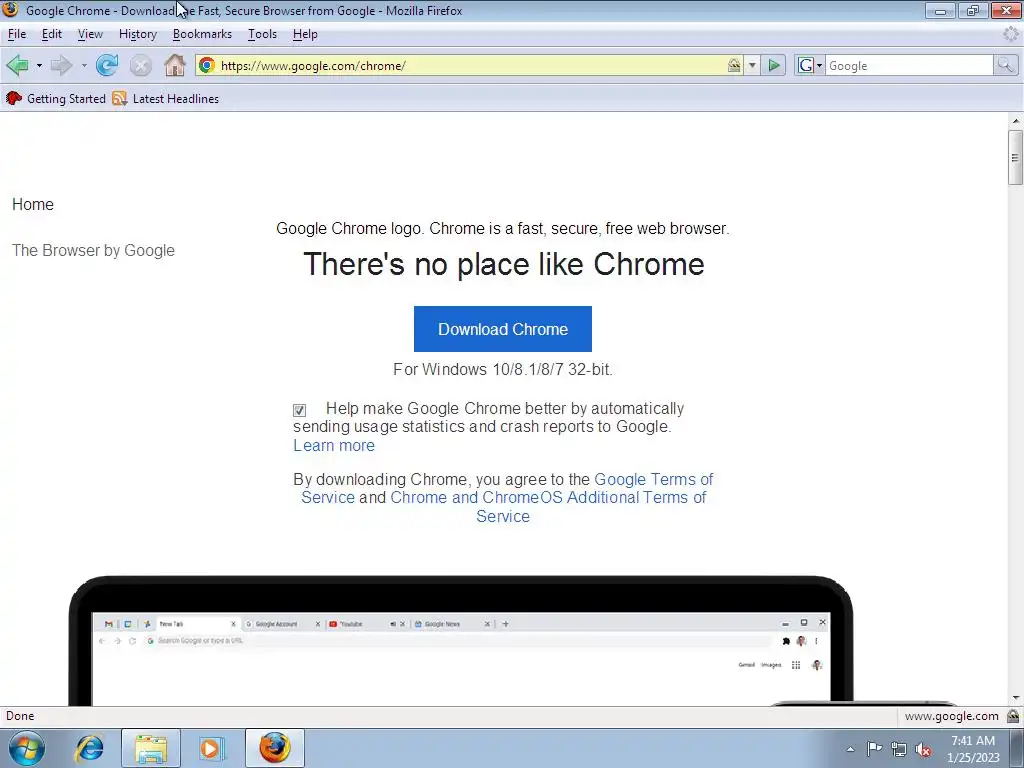Expand the address bar URL dropdown
This screenshot has height=768, width=1024.
tap(752, 65)
